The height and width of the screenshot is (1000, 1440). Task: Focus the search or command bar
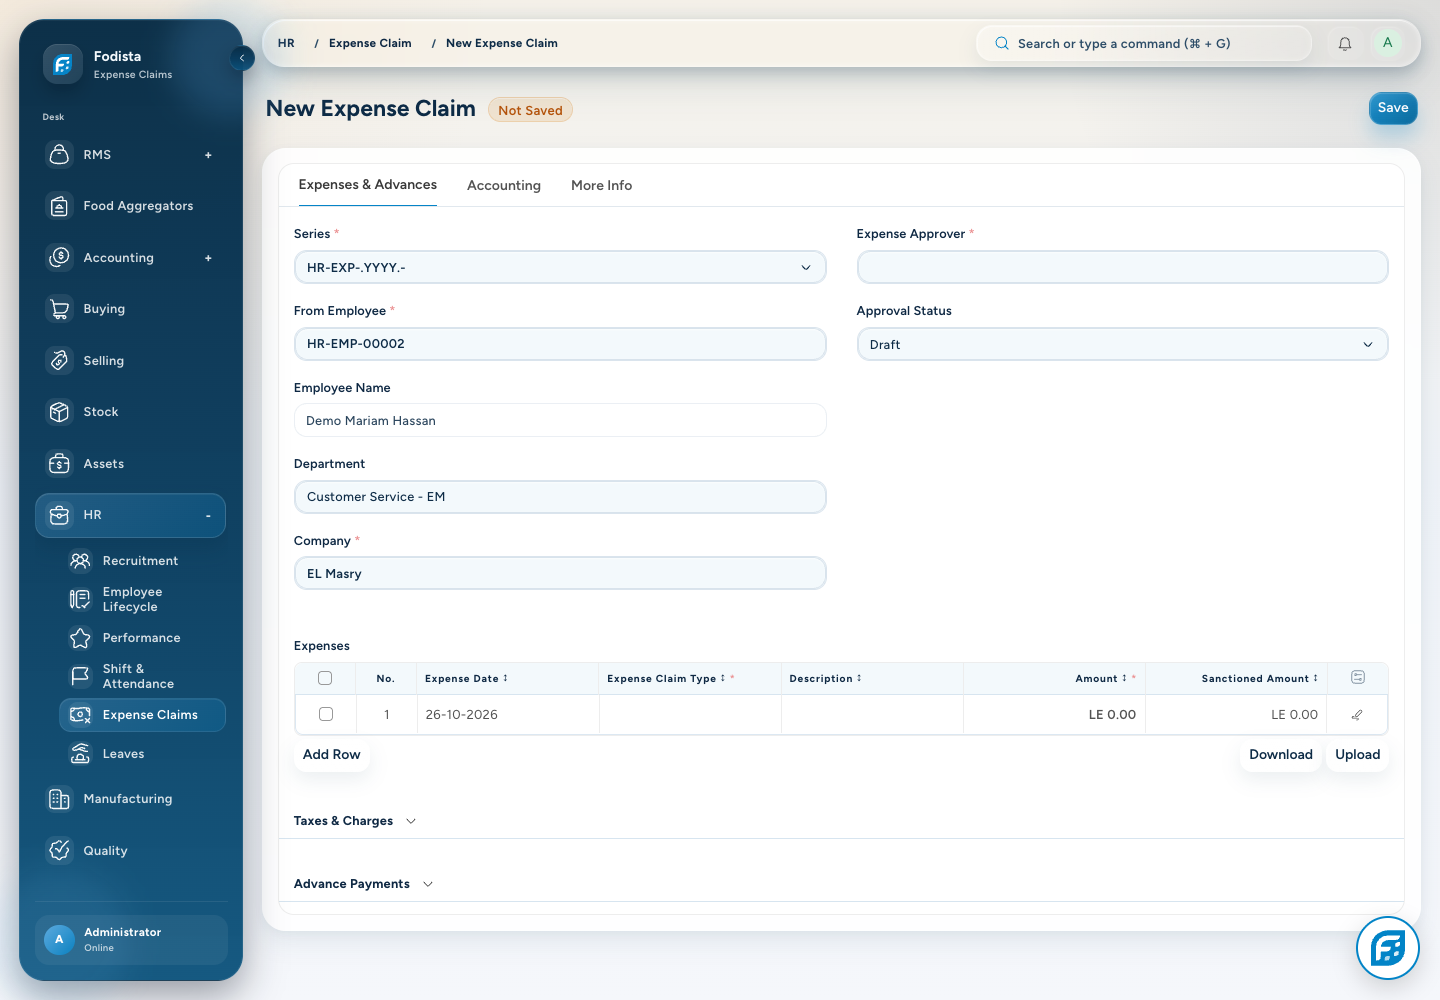point(1143,44)
